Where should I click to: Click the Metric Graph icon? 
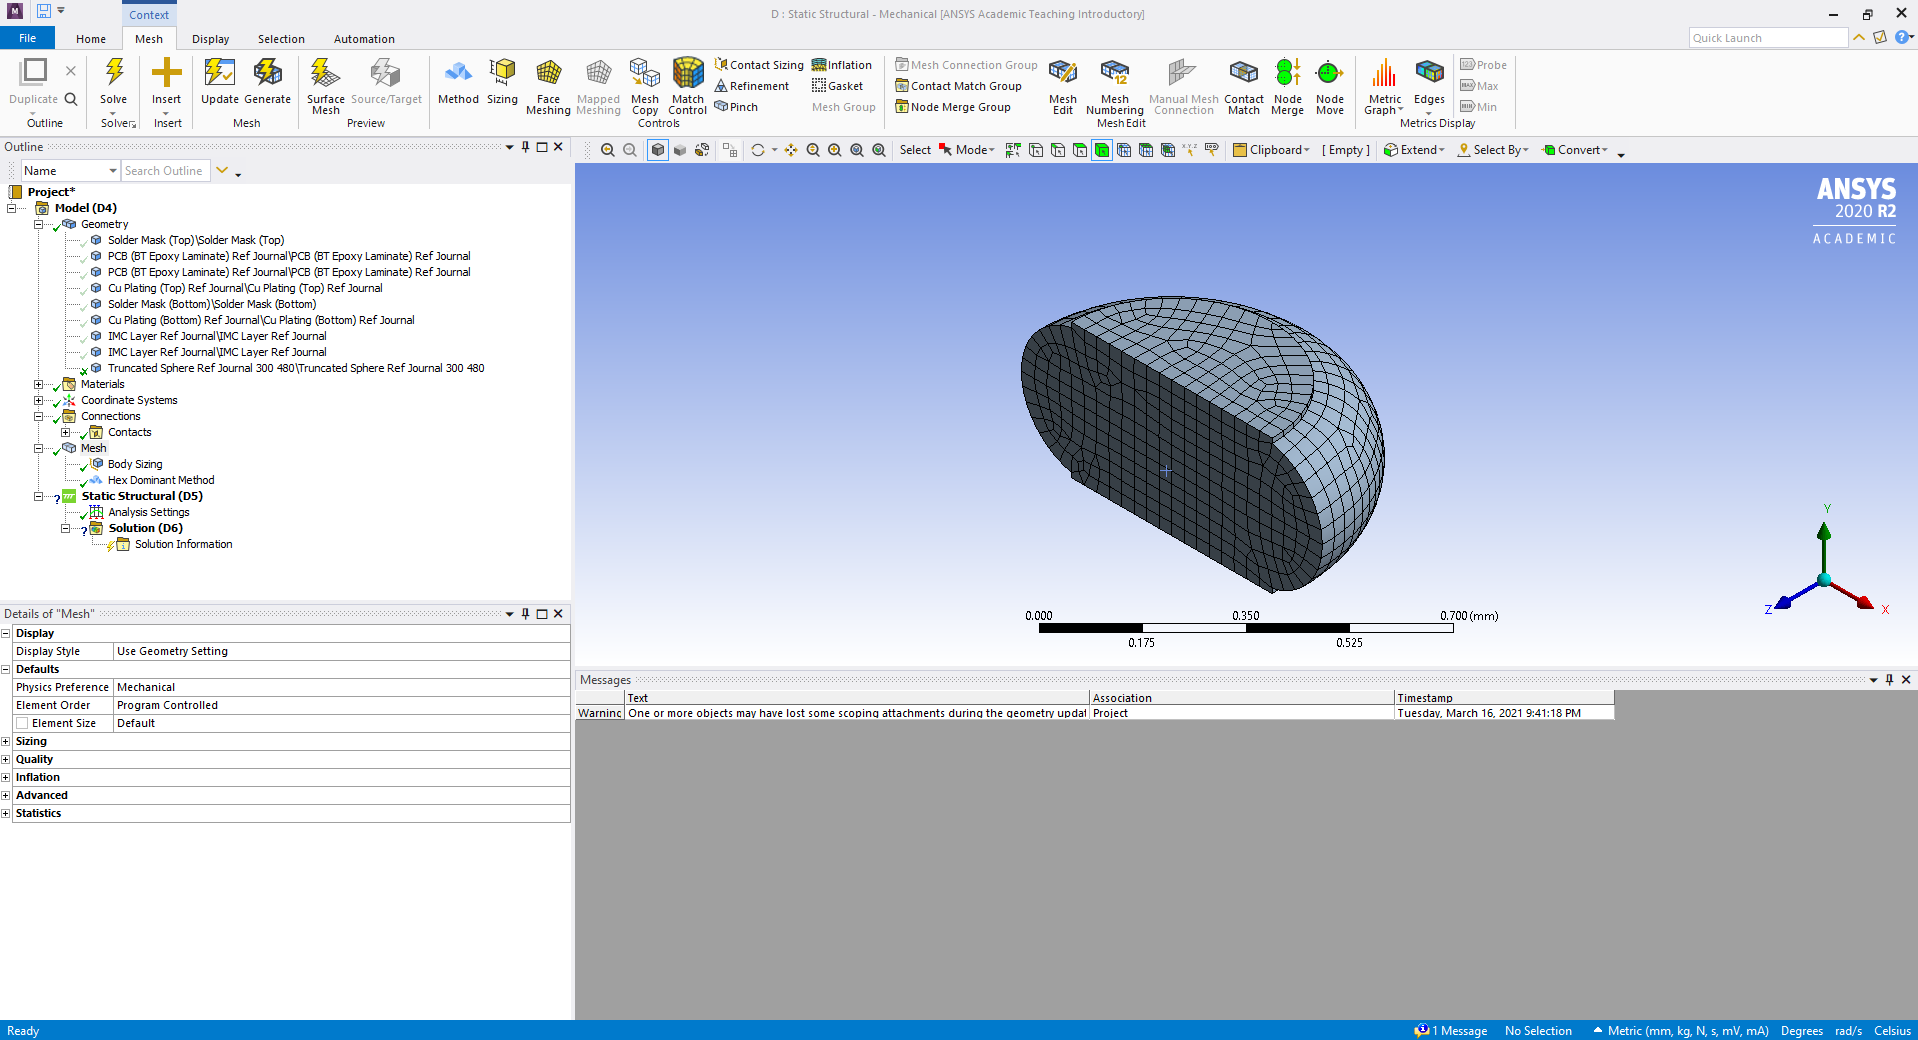(x=1383, y=85)
